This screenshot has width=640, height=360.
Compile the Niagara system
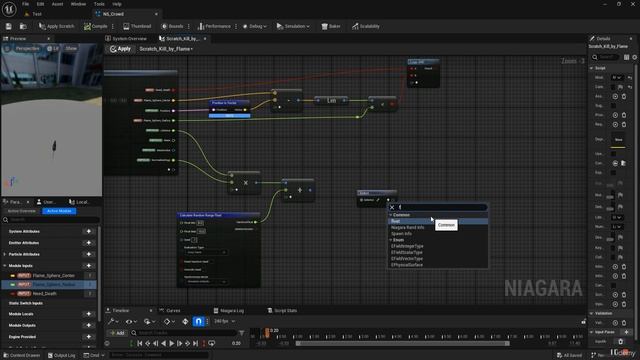[96, 26]
